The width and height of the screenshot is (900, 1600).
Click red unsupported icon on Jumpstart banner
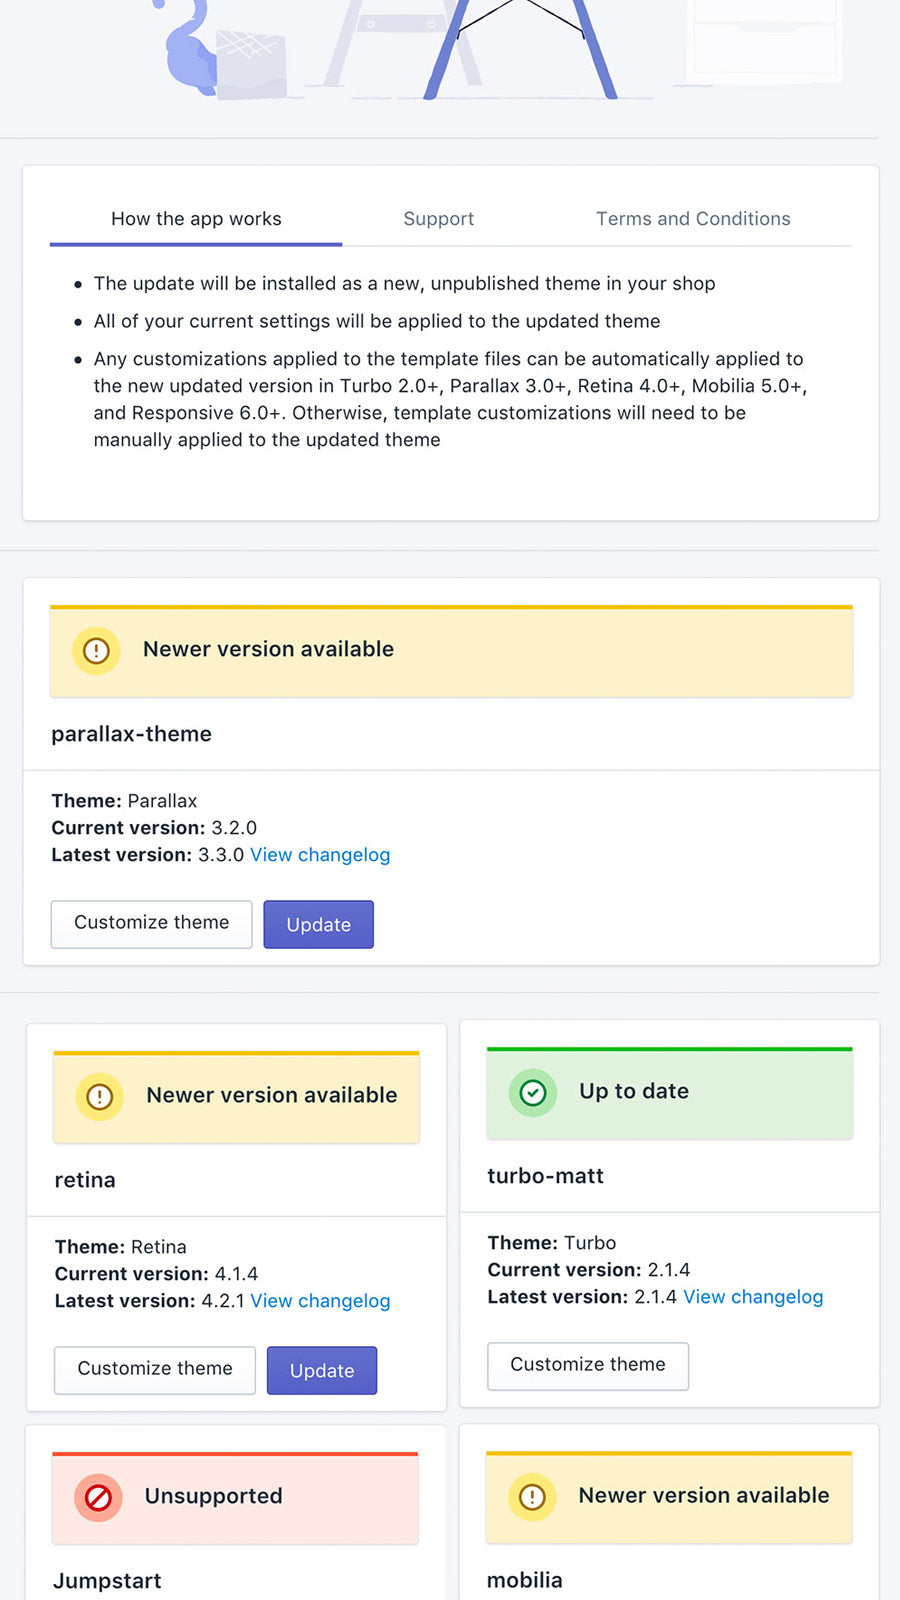[x=98, y=1497]
